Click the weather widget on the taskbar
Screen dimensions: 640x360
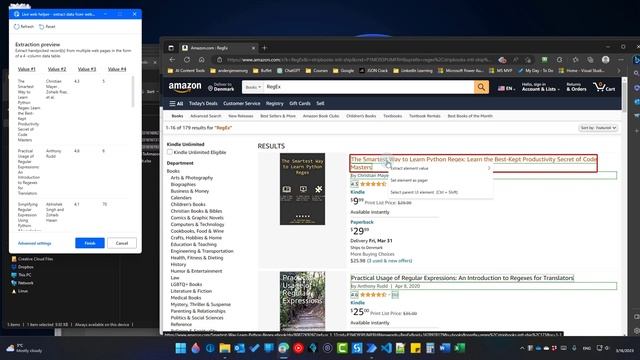point(24,348)
